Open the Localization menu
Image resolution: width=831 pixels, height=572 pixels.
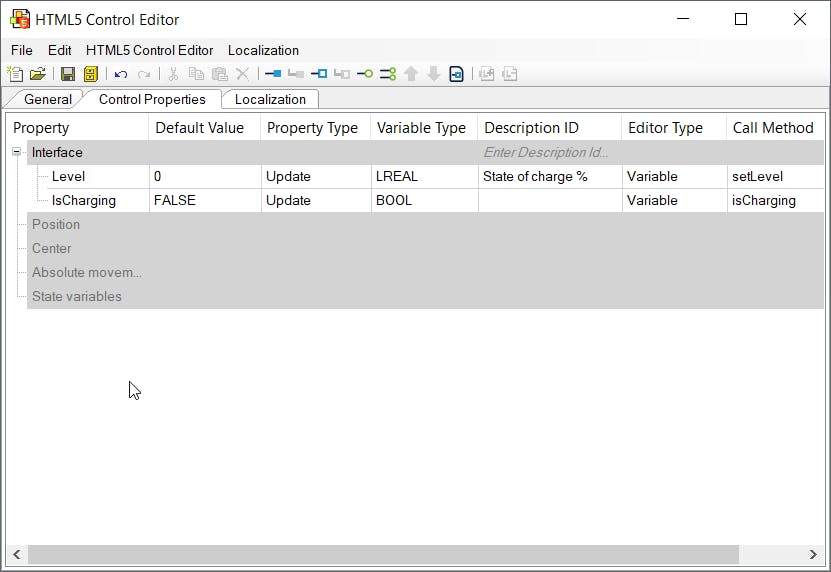pyautogui.click(x=263, y=50)
